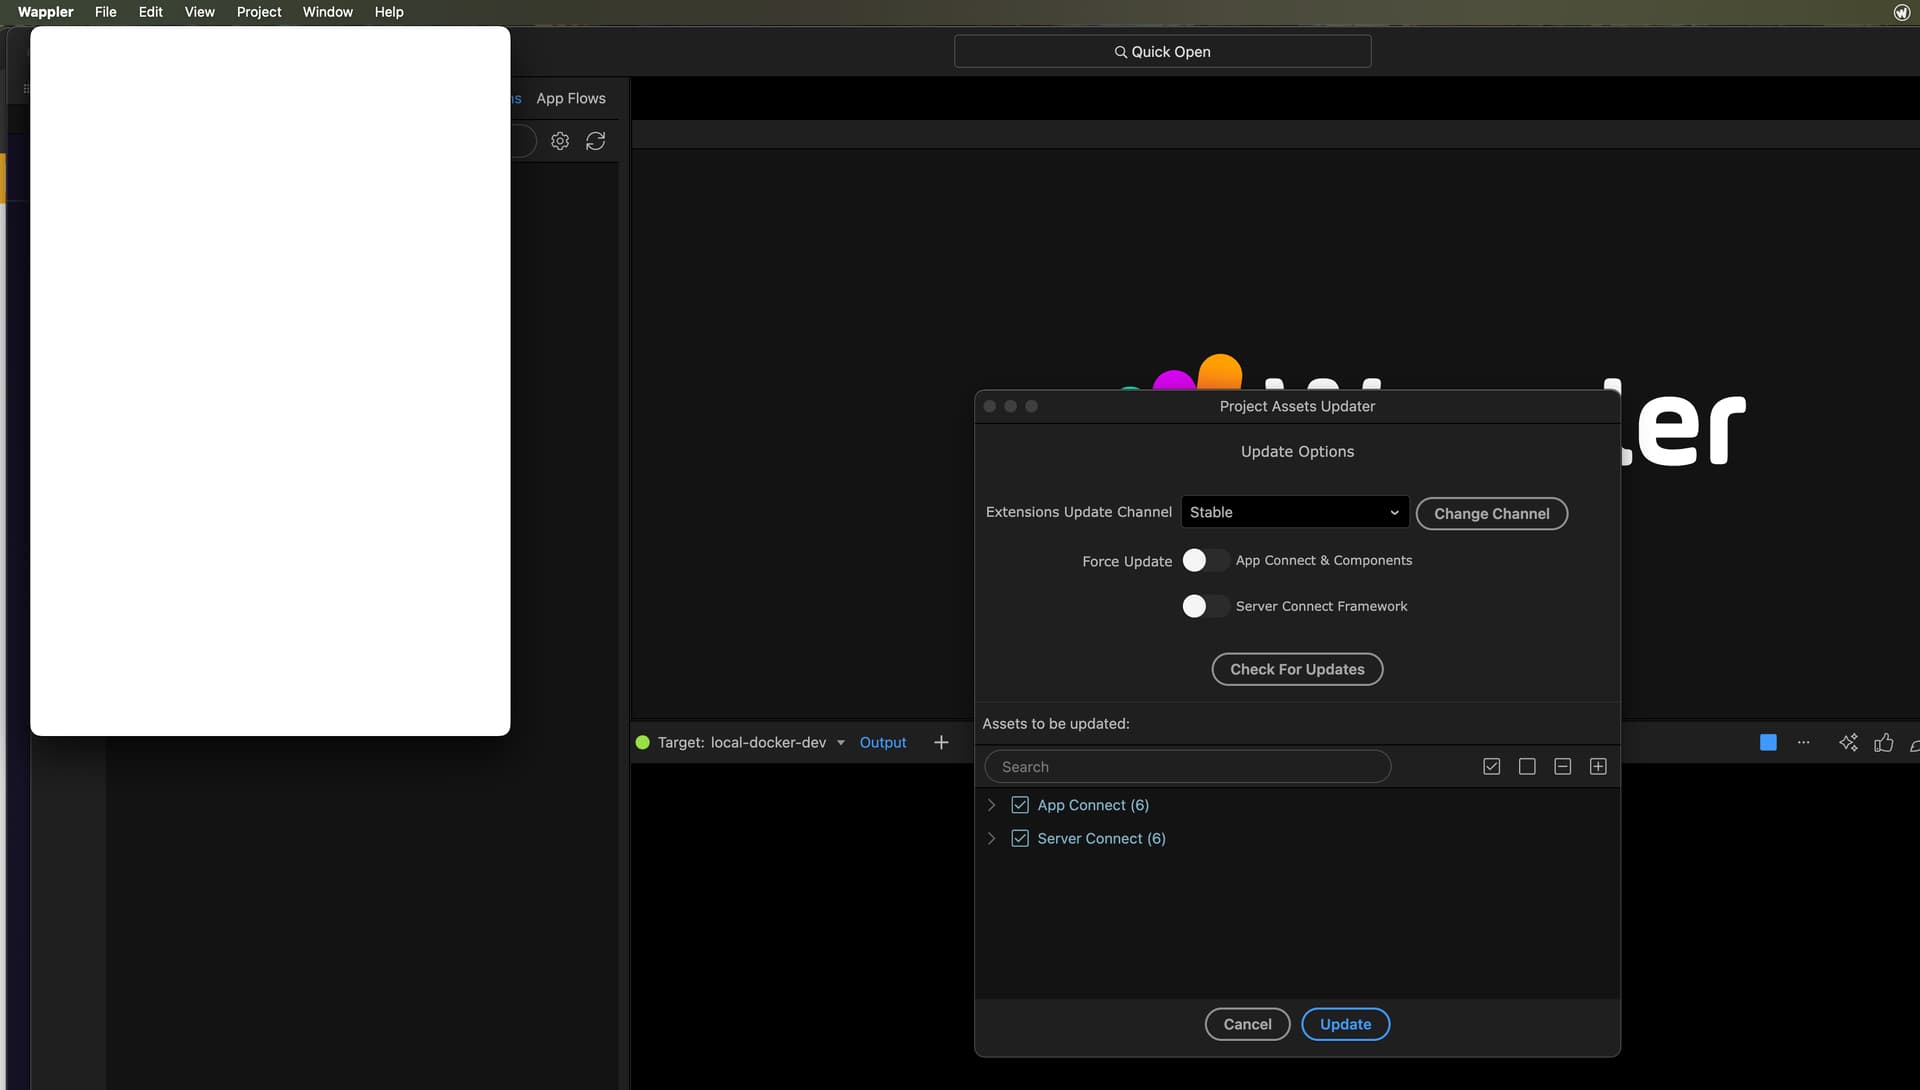The image size is (1920, 1090).
Task: Click the Wappler logo icon in the menu bar
Action: 1902,12
